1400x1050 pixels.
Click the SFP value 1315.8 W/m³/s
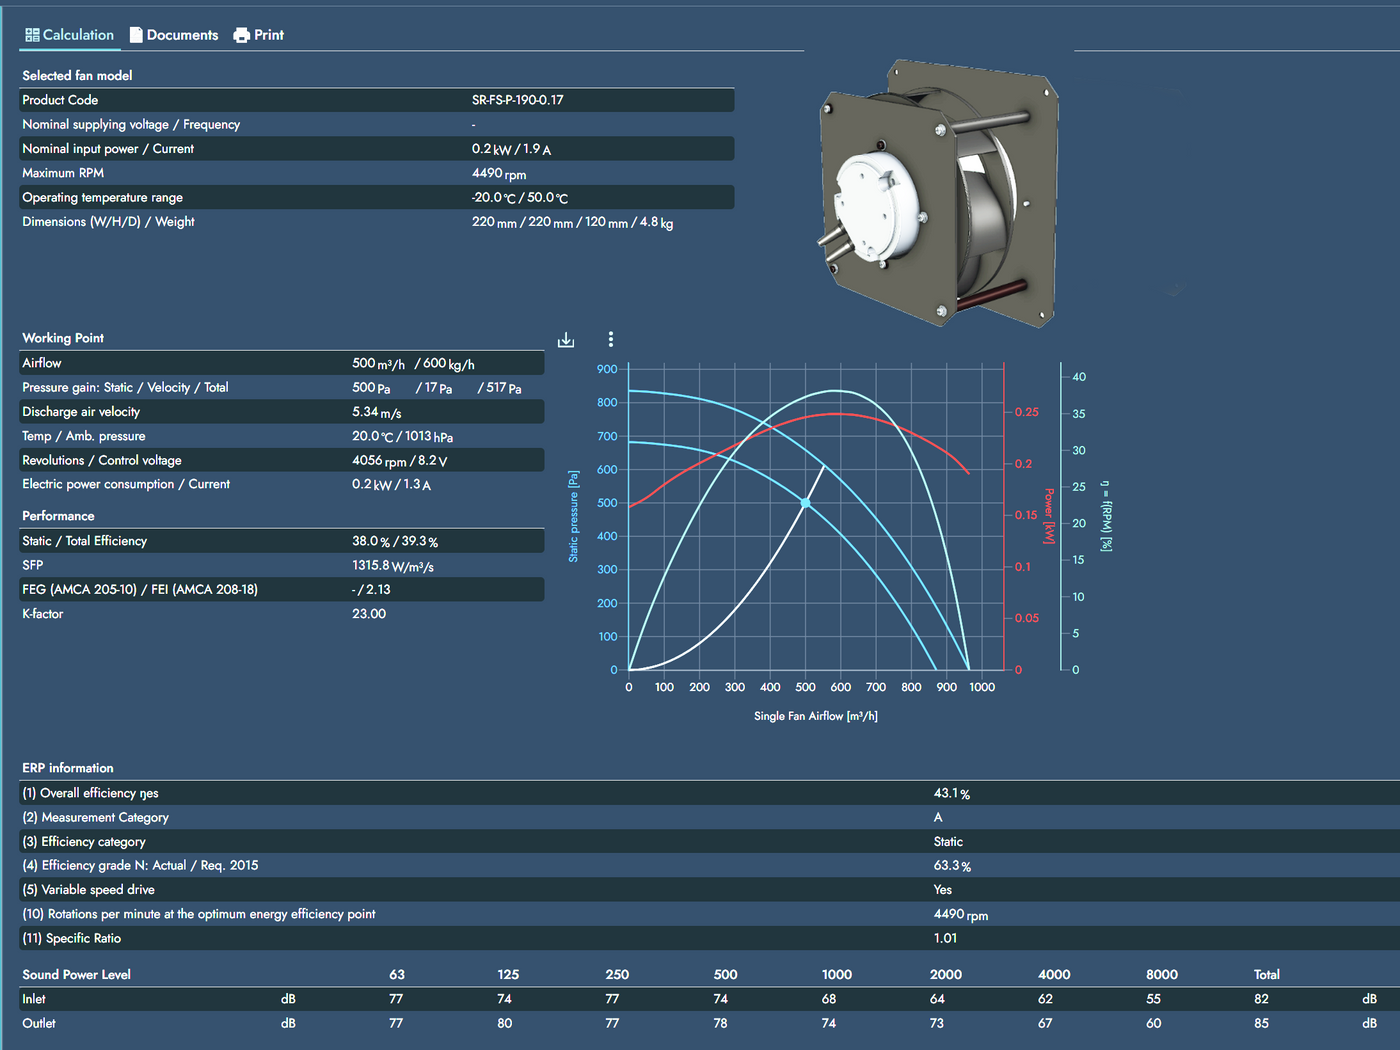point(393,566)
